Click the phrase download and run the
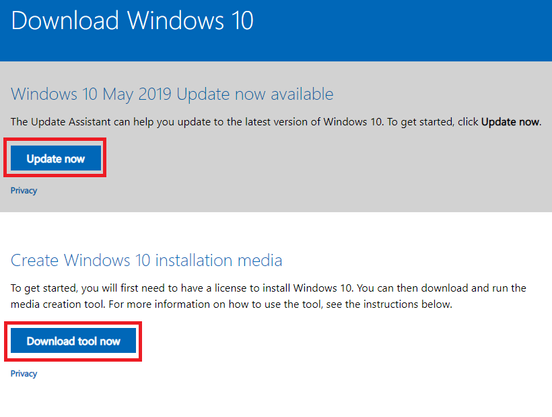 (x=473, y=288)
